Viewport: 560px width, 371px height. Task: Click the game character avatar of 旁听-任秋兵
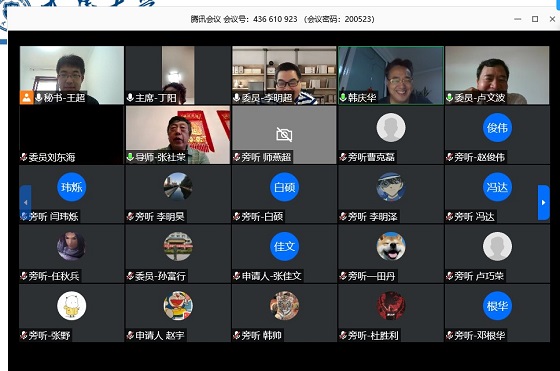coord(71,246)
